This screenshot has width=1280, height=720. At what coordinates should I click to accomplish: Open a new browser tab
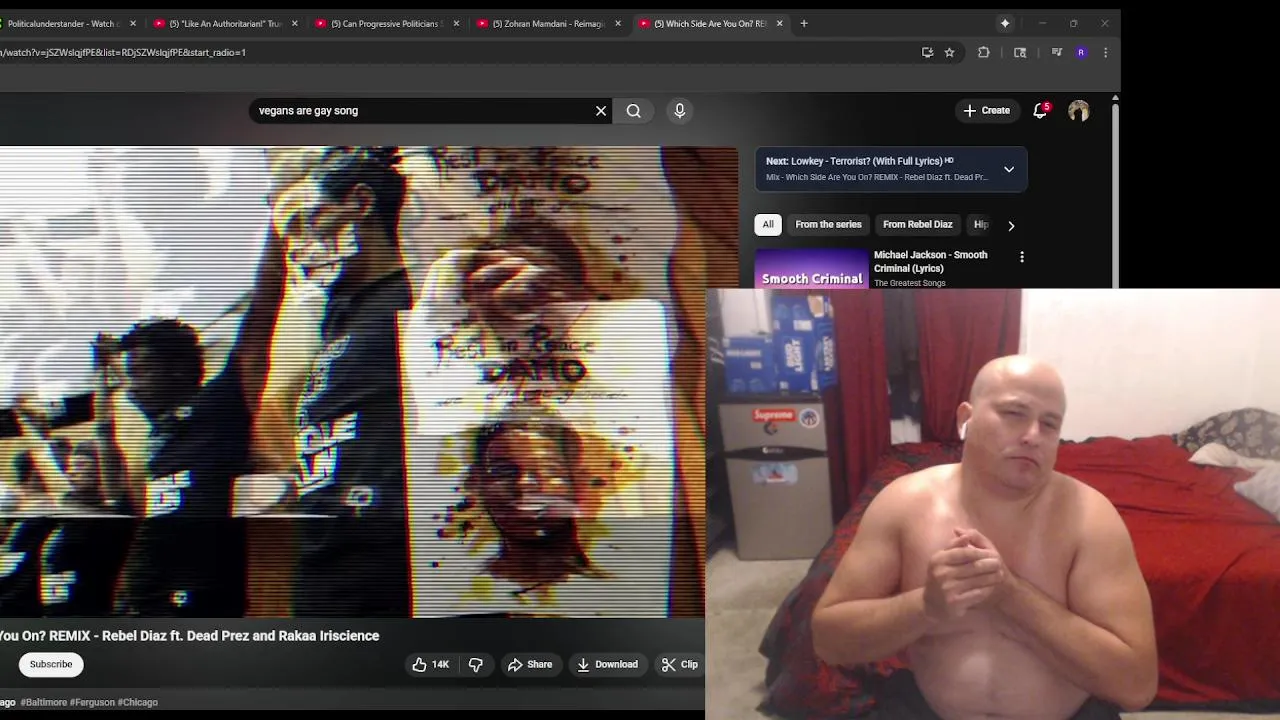pyautogui.click(x=804, y=23)
